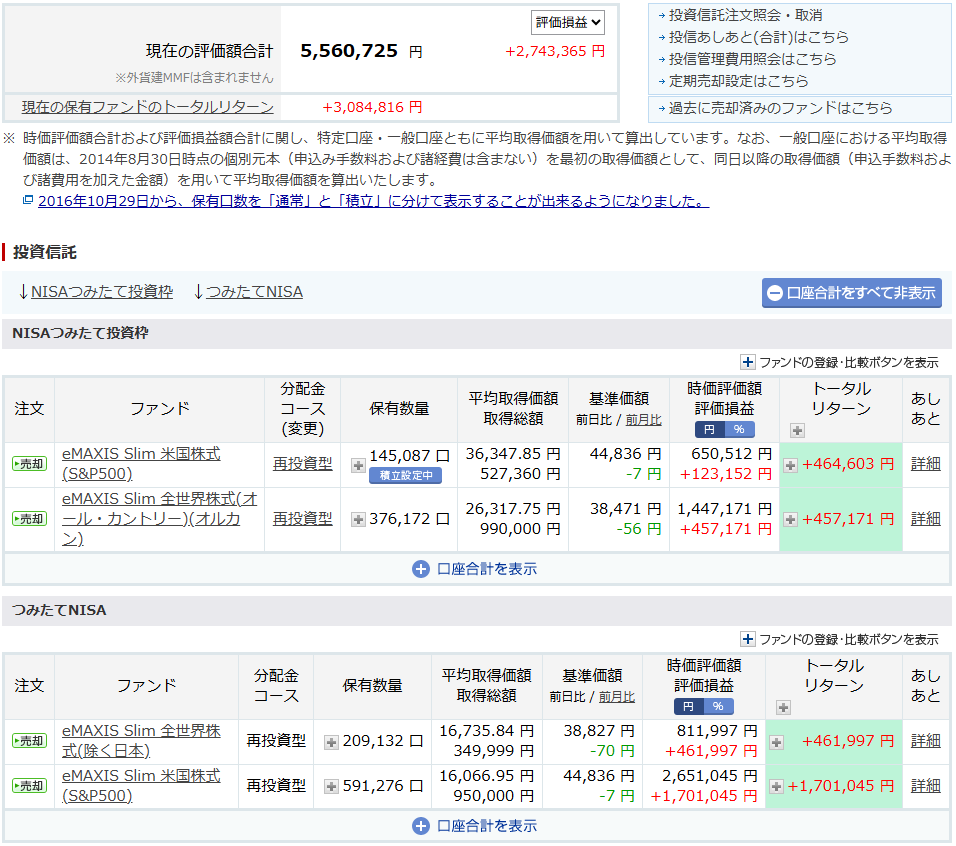Viewport: 956px width, 846px height.
Task: Expand total return plus beside +461,997 円 in last column
Action: point(776,742)
